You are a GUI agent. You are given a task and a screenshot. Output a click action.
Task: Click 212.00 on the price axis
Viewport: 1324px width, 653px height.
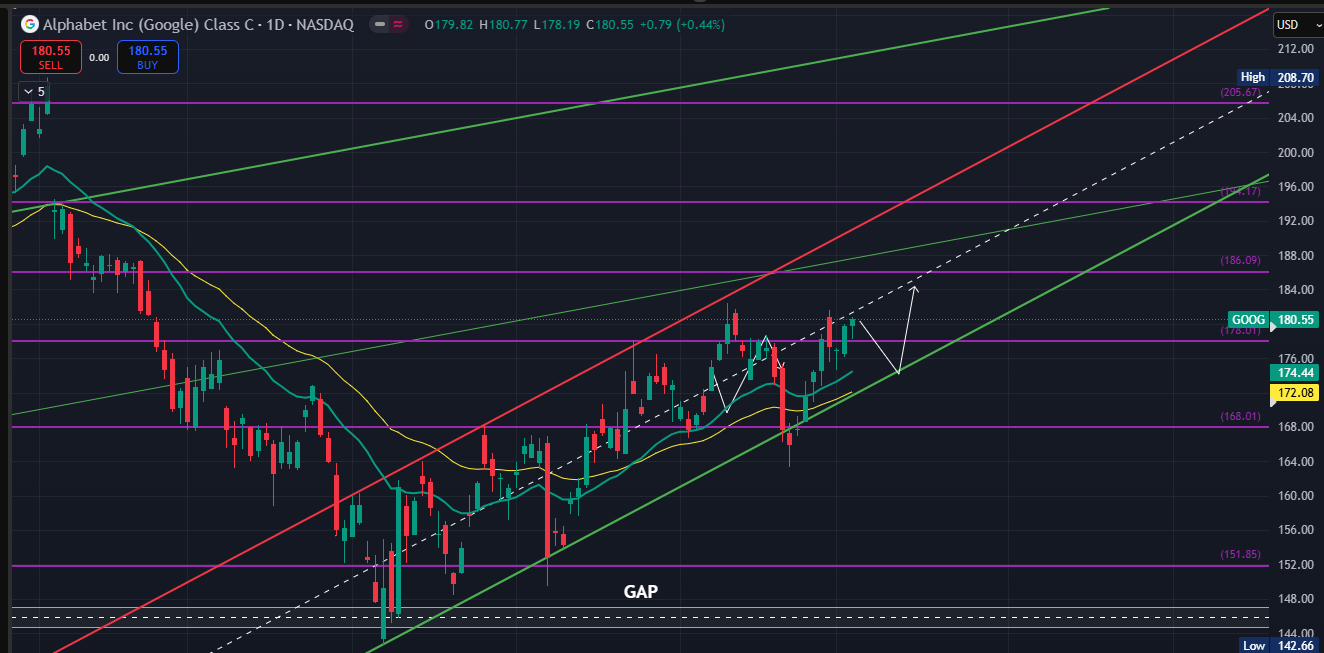tap(1295, 49)
